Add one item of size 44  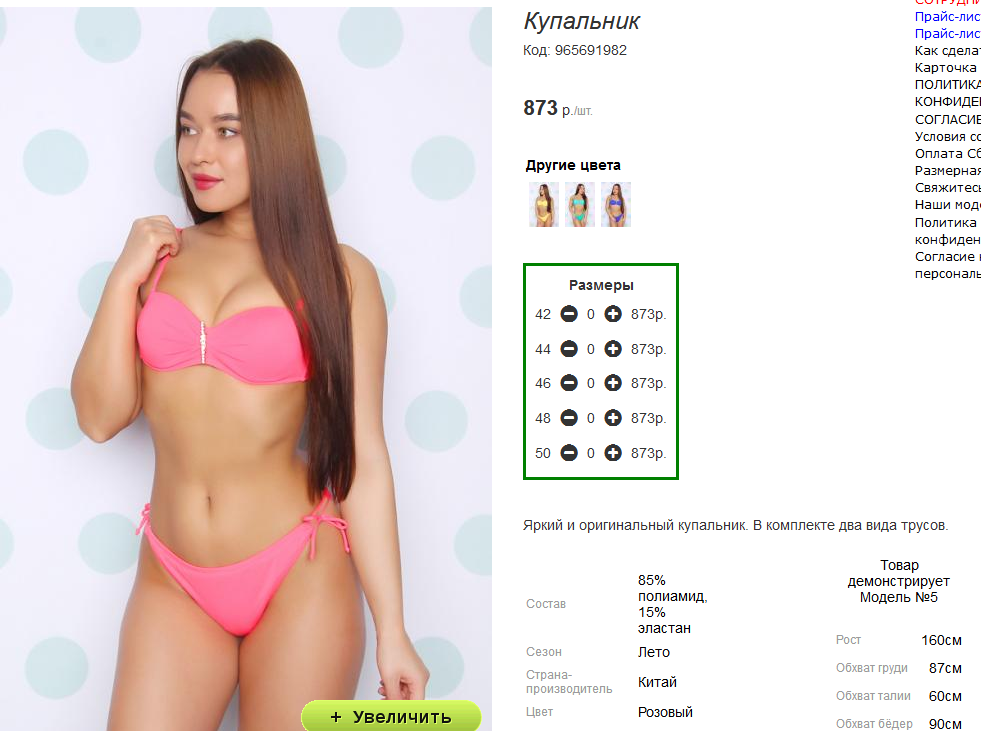tap(612, 349)
